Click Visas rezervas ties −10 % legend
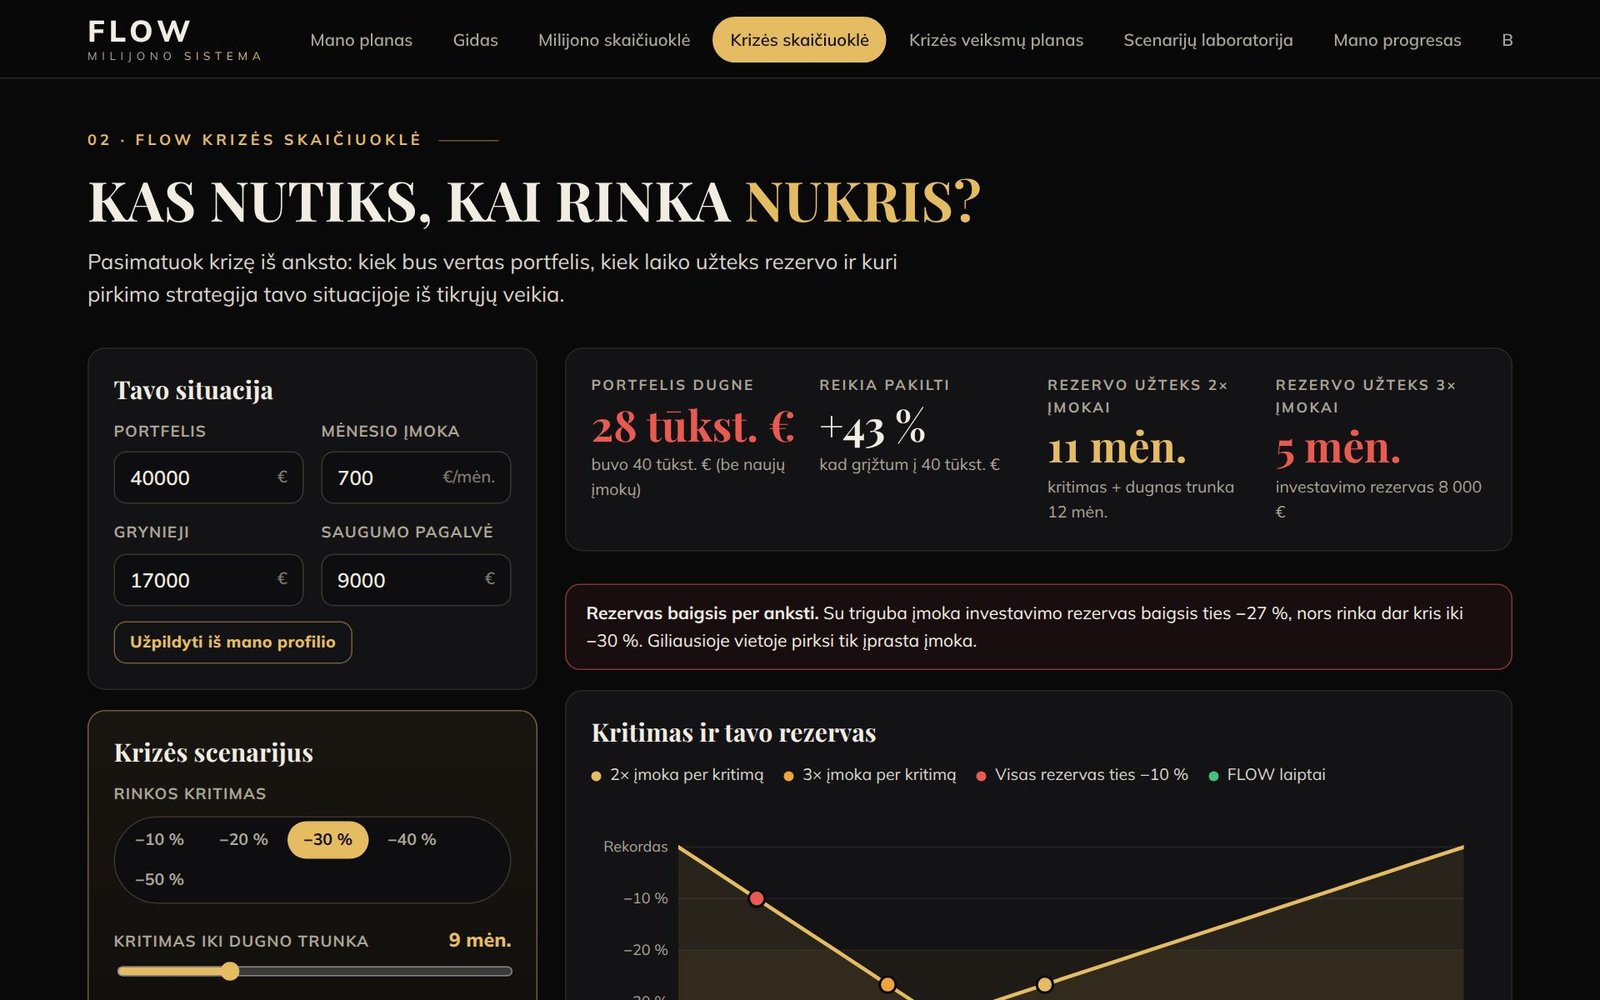This screenshot has height=1000, width=1600. coord(1082,775)
